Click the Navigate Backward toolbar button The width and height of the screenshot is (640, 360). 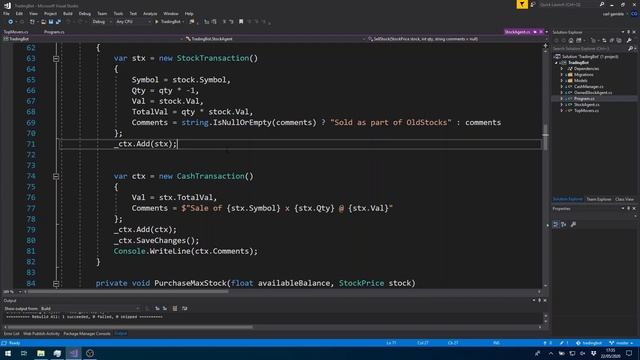[x=10, y=22]
